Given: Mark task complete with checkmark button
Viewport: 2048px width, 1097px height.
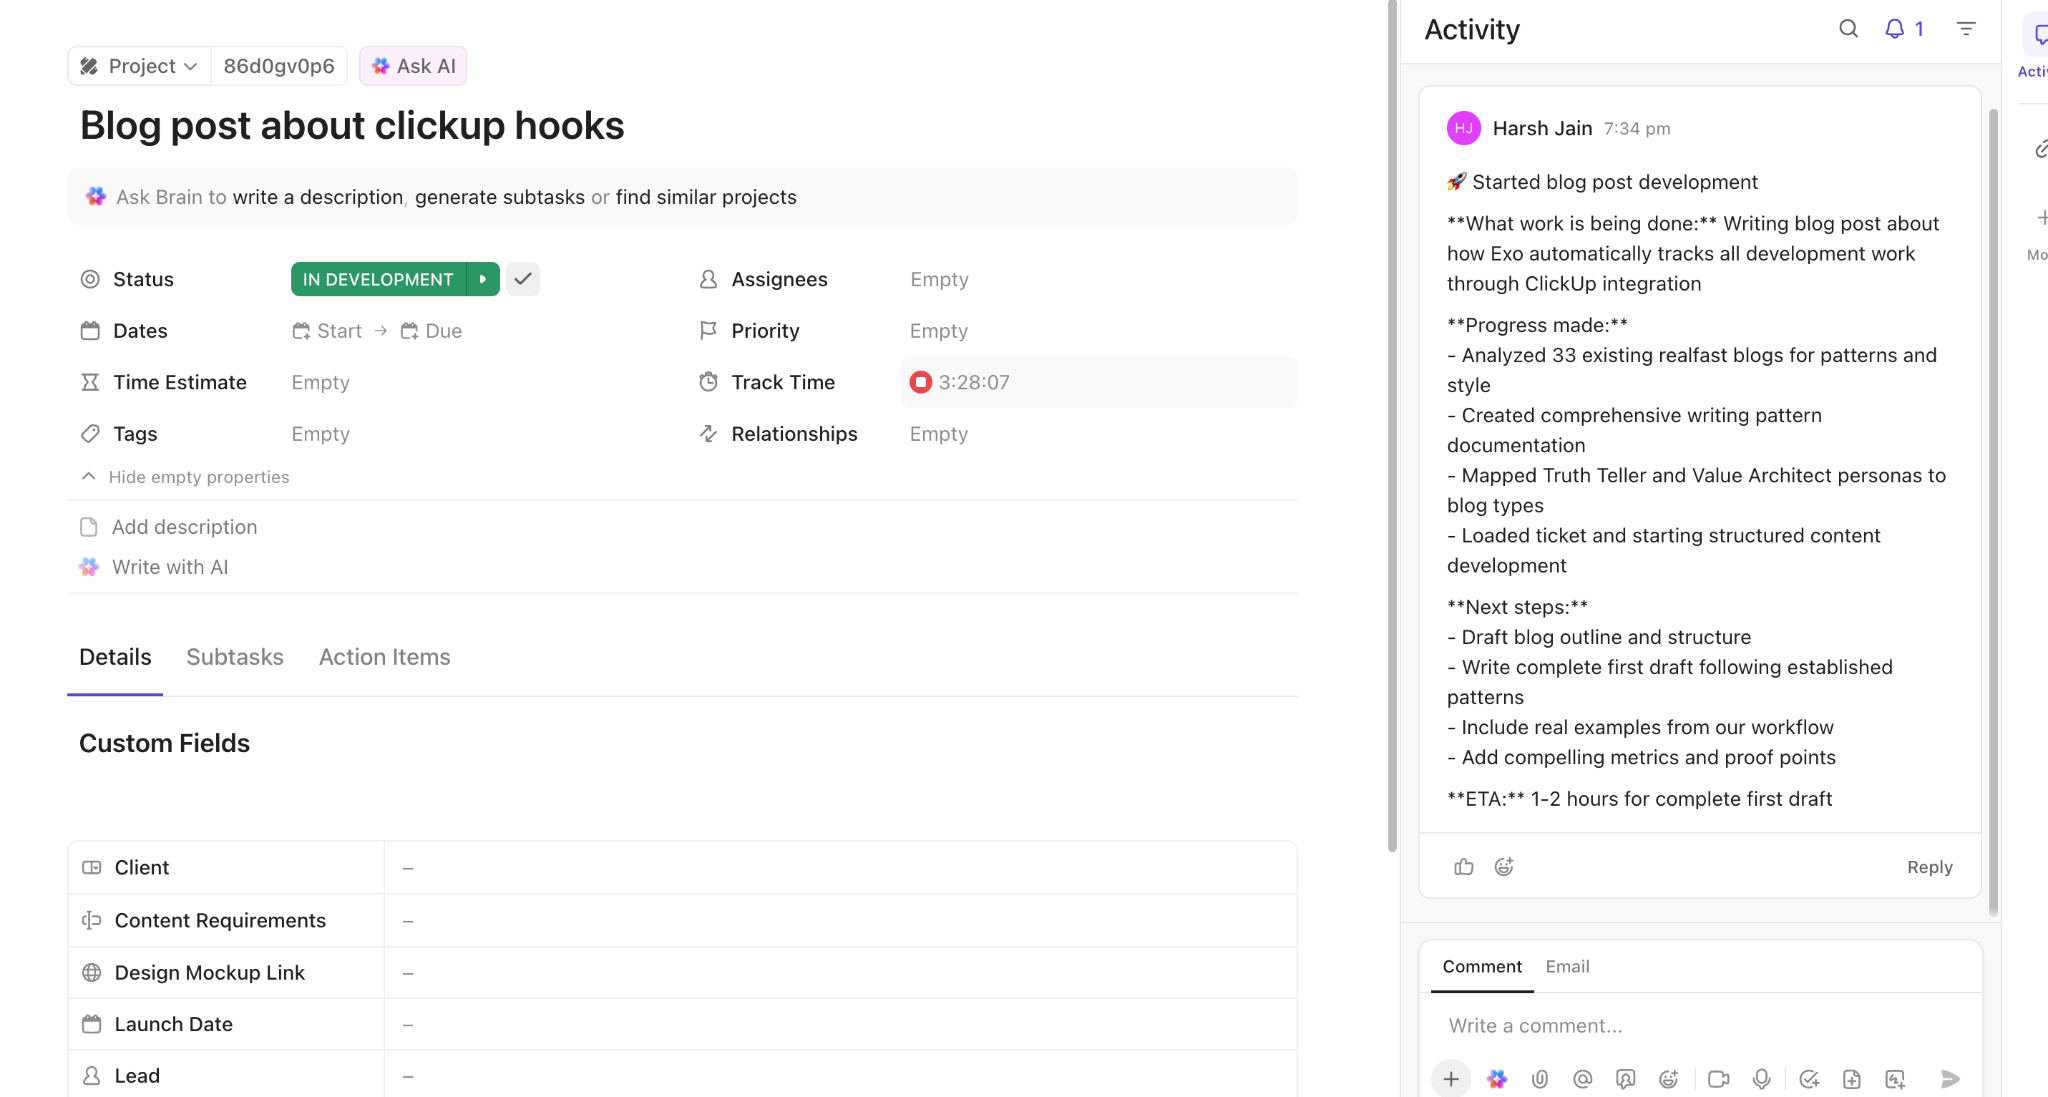Looking at the screenshot, I should [523, 279].
